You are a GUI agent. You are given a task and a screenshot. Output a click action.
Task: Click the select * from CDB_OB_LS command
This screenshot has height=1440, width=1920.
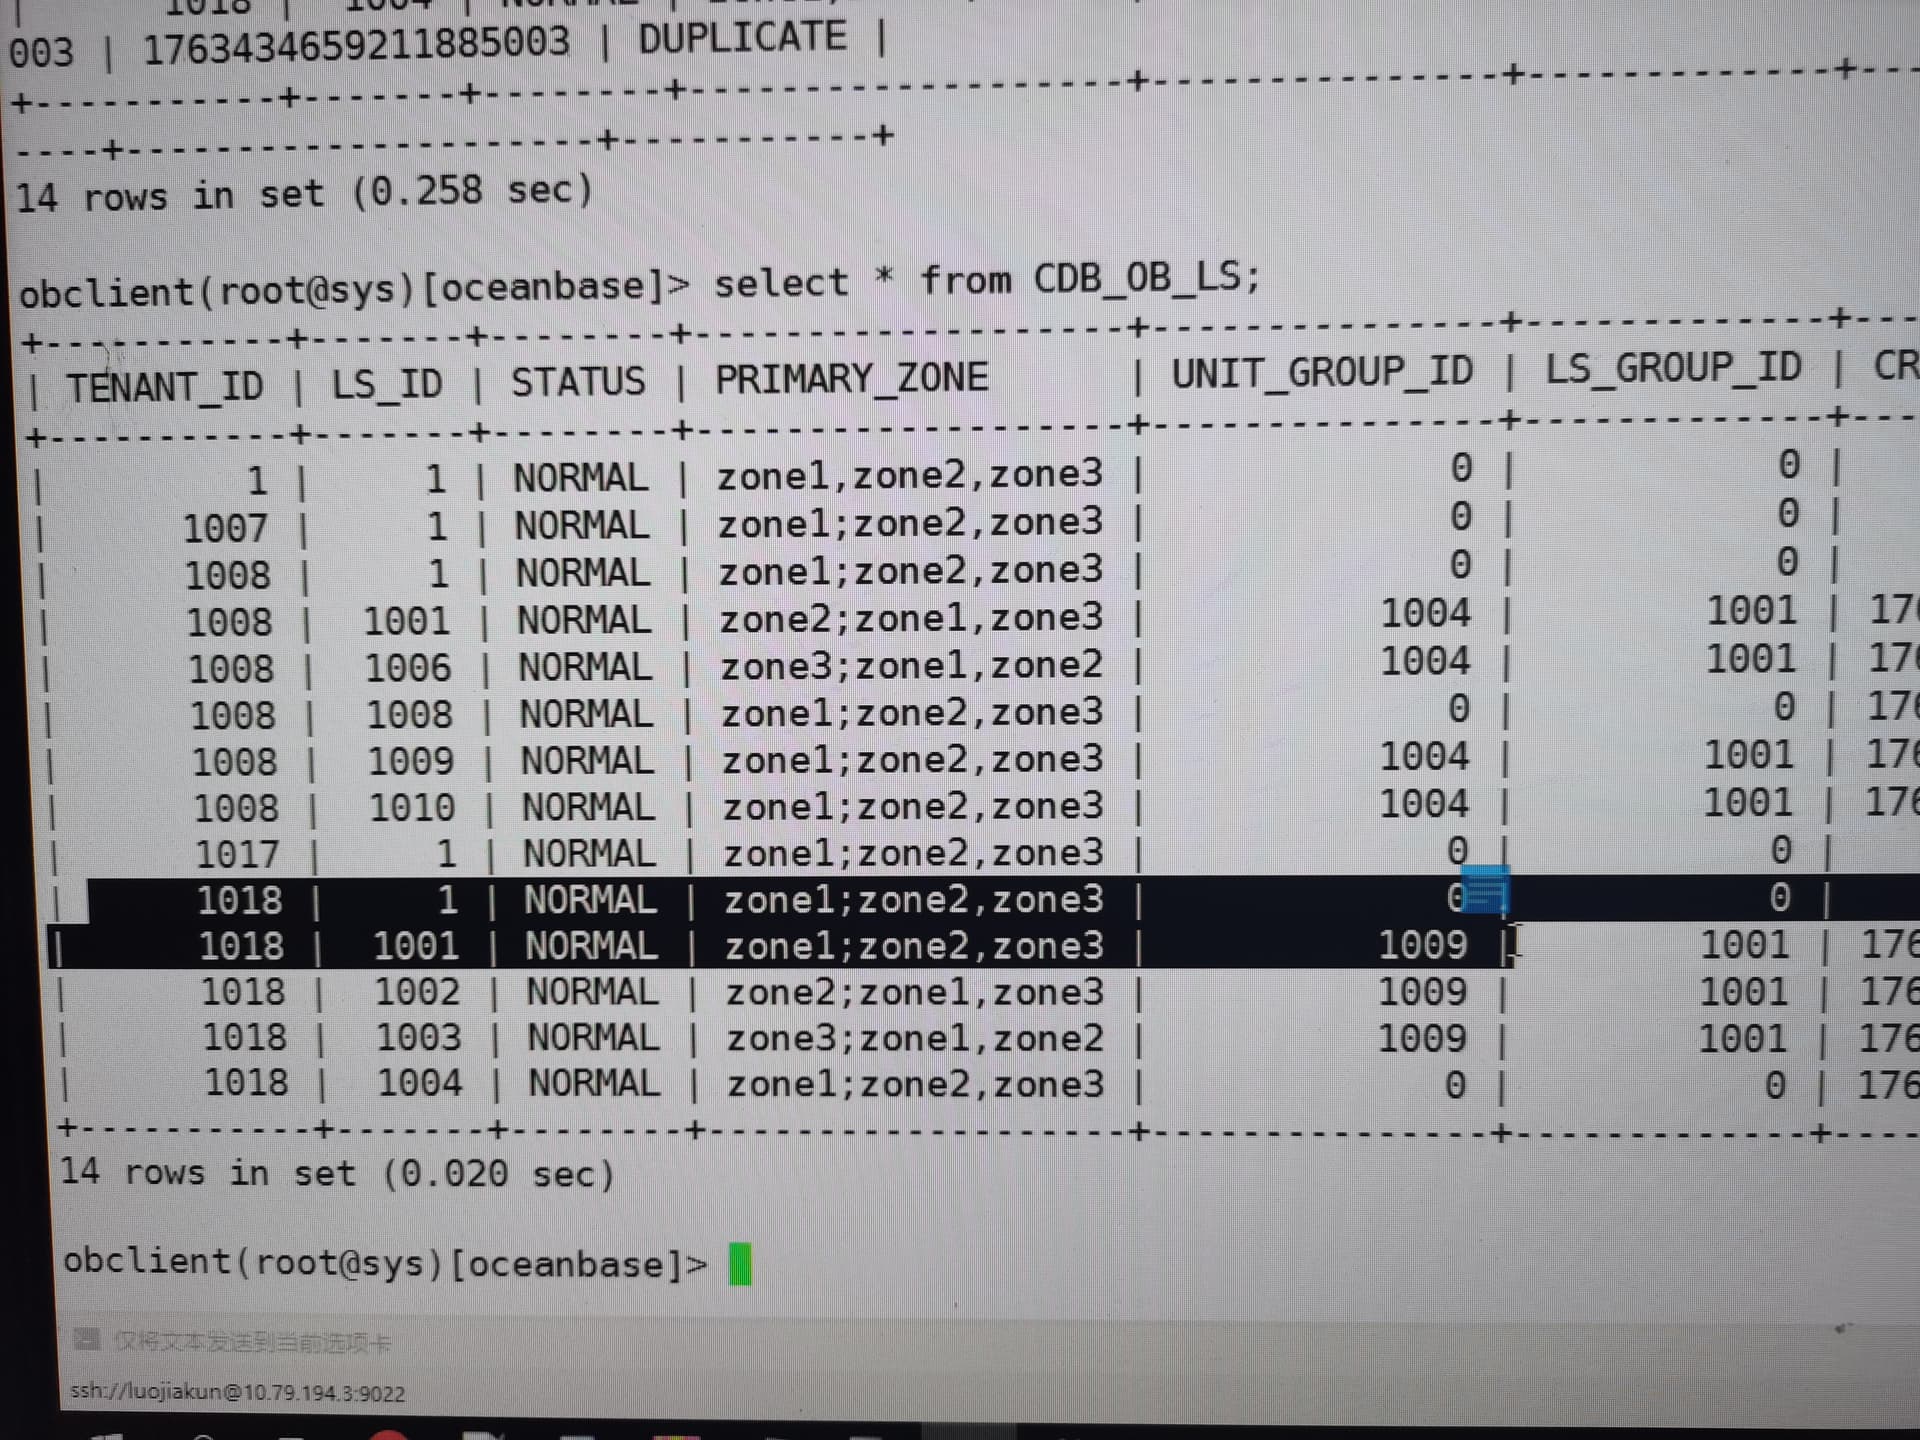click(986, 279)
